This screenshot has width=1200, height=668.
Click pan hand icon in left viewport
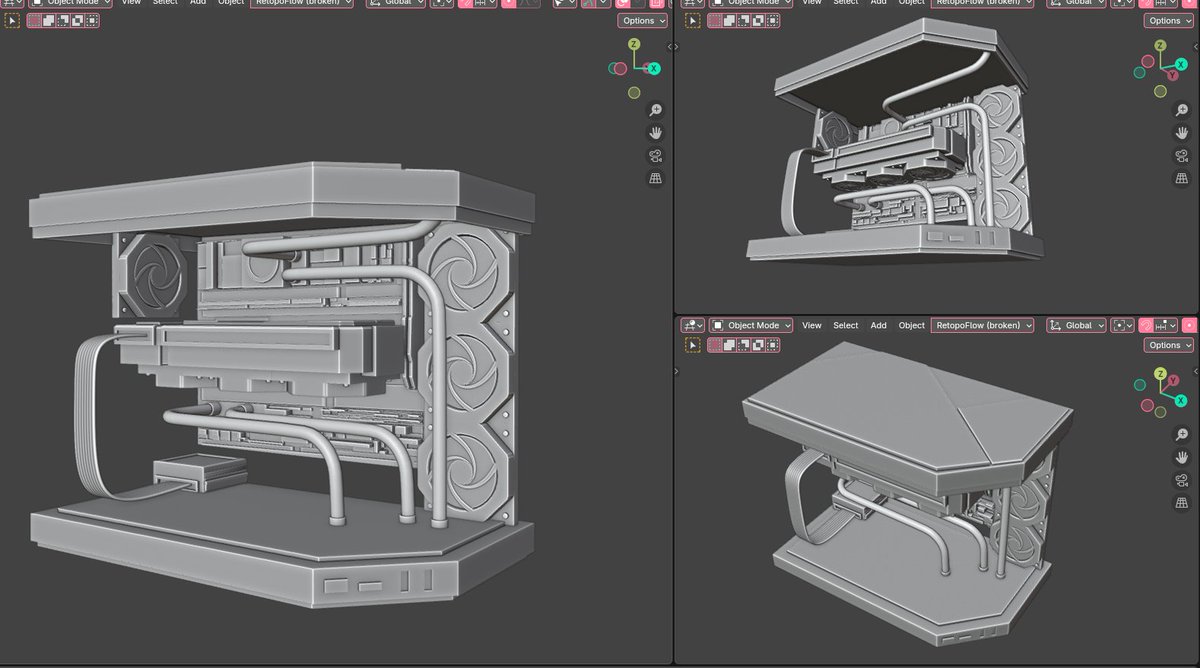(x=656, y=133)
